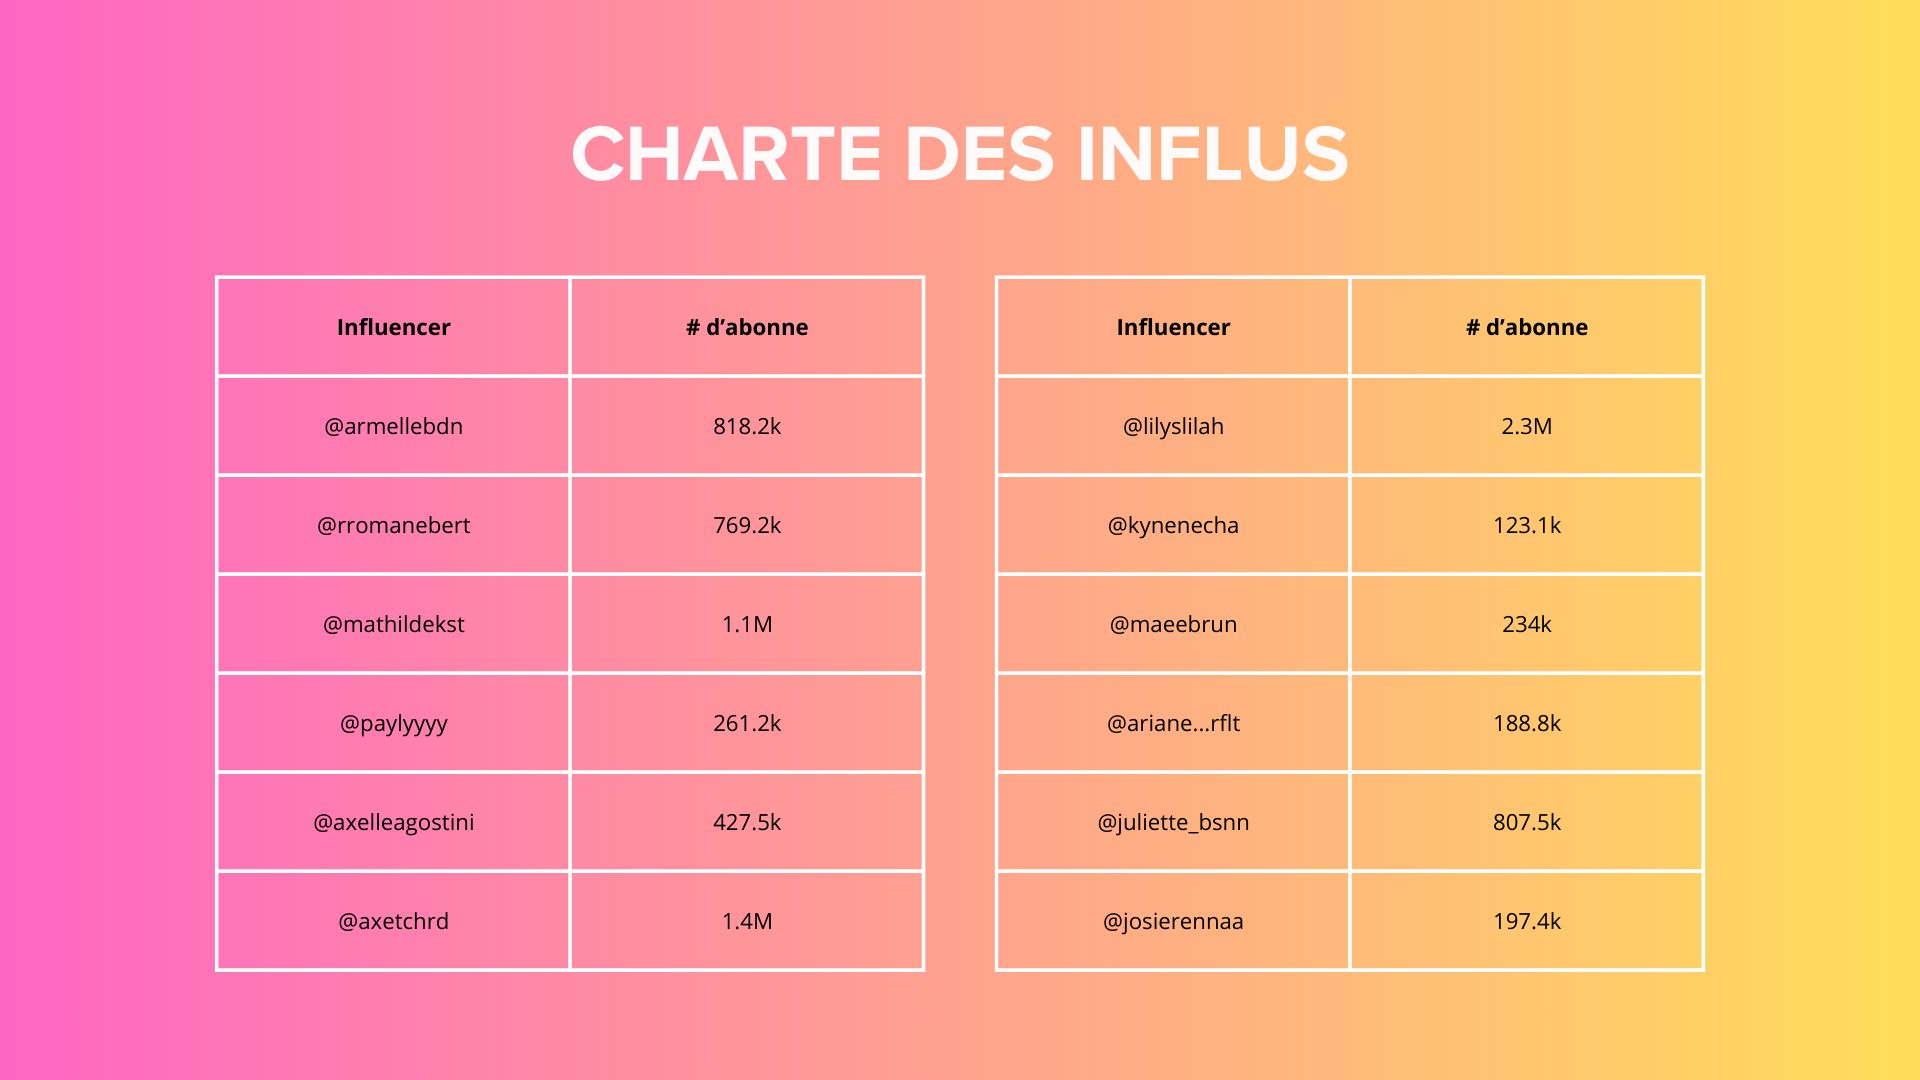Screen dimensions: 1920x1080
Task: Select the @juliette_bsnn handle
Action: tap(1173, 822)
